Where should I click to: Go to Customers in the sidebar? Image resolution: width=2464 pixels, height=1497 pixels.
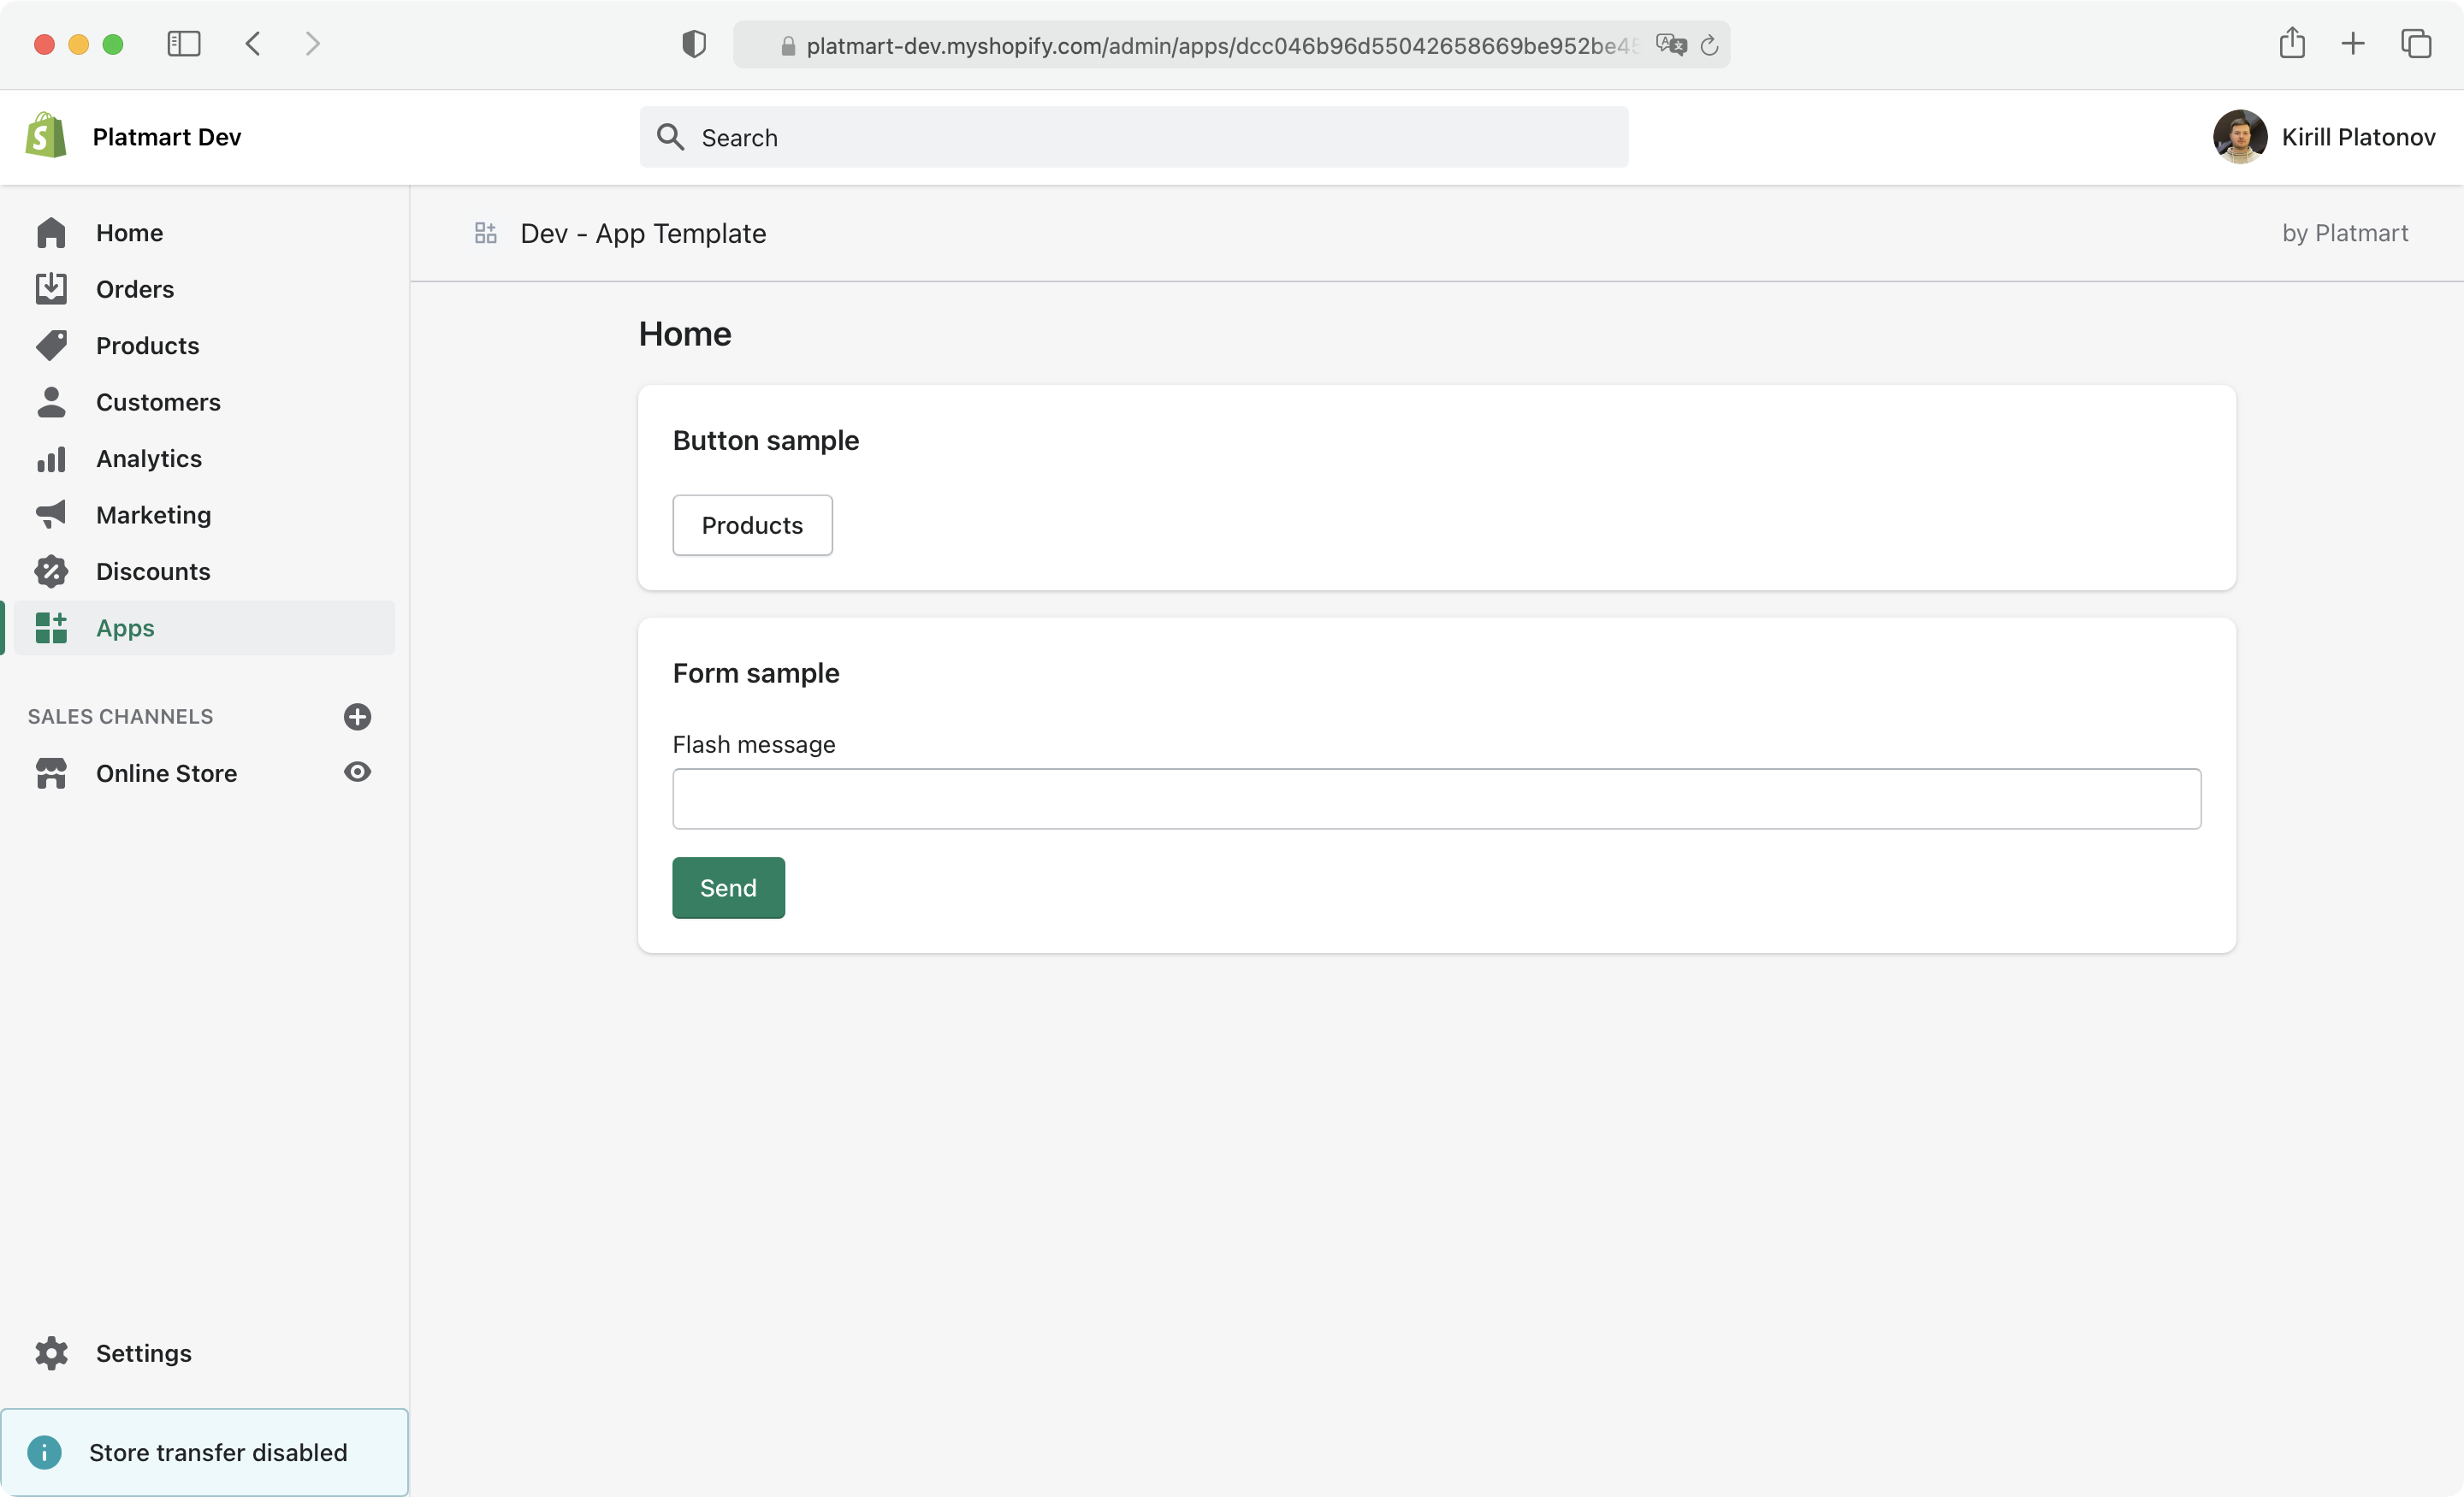click(158, 402)
